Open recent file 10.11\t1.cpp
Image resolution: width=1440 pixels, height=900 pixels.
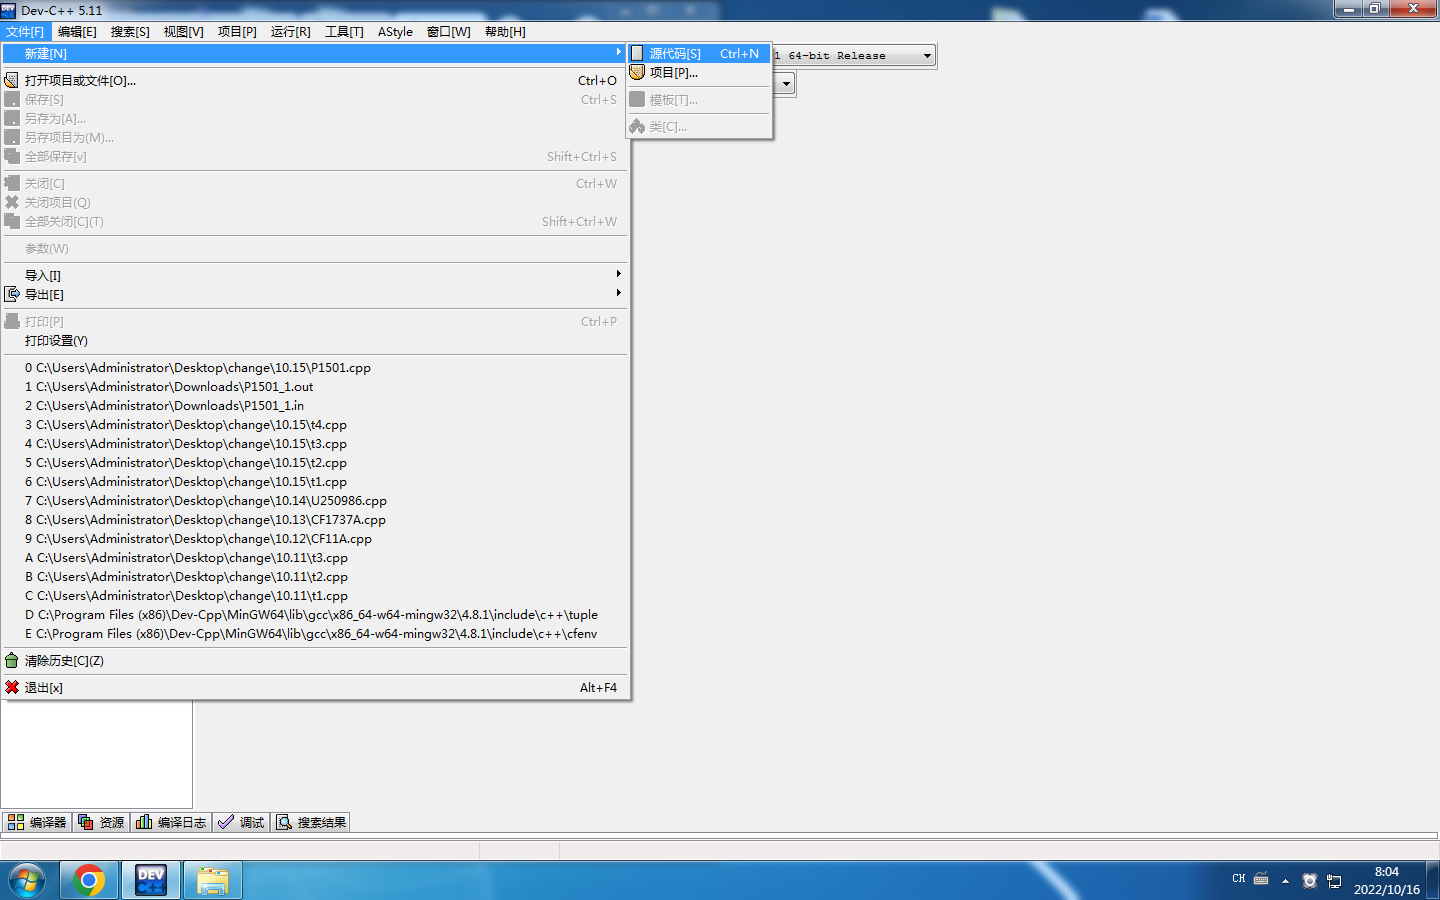point(314,596)
